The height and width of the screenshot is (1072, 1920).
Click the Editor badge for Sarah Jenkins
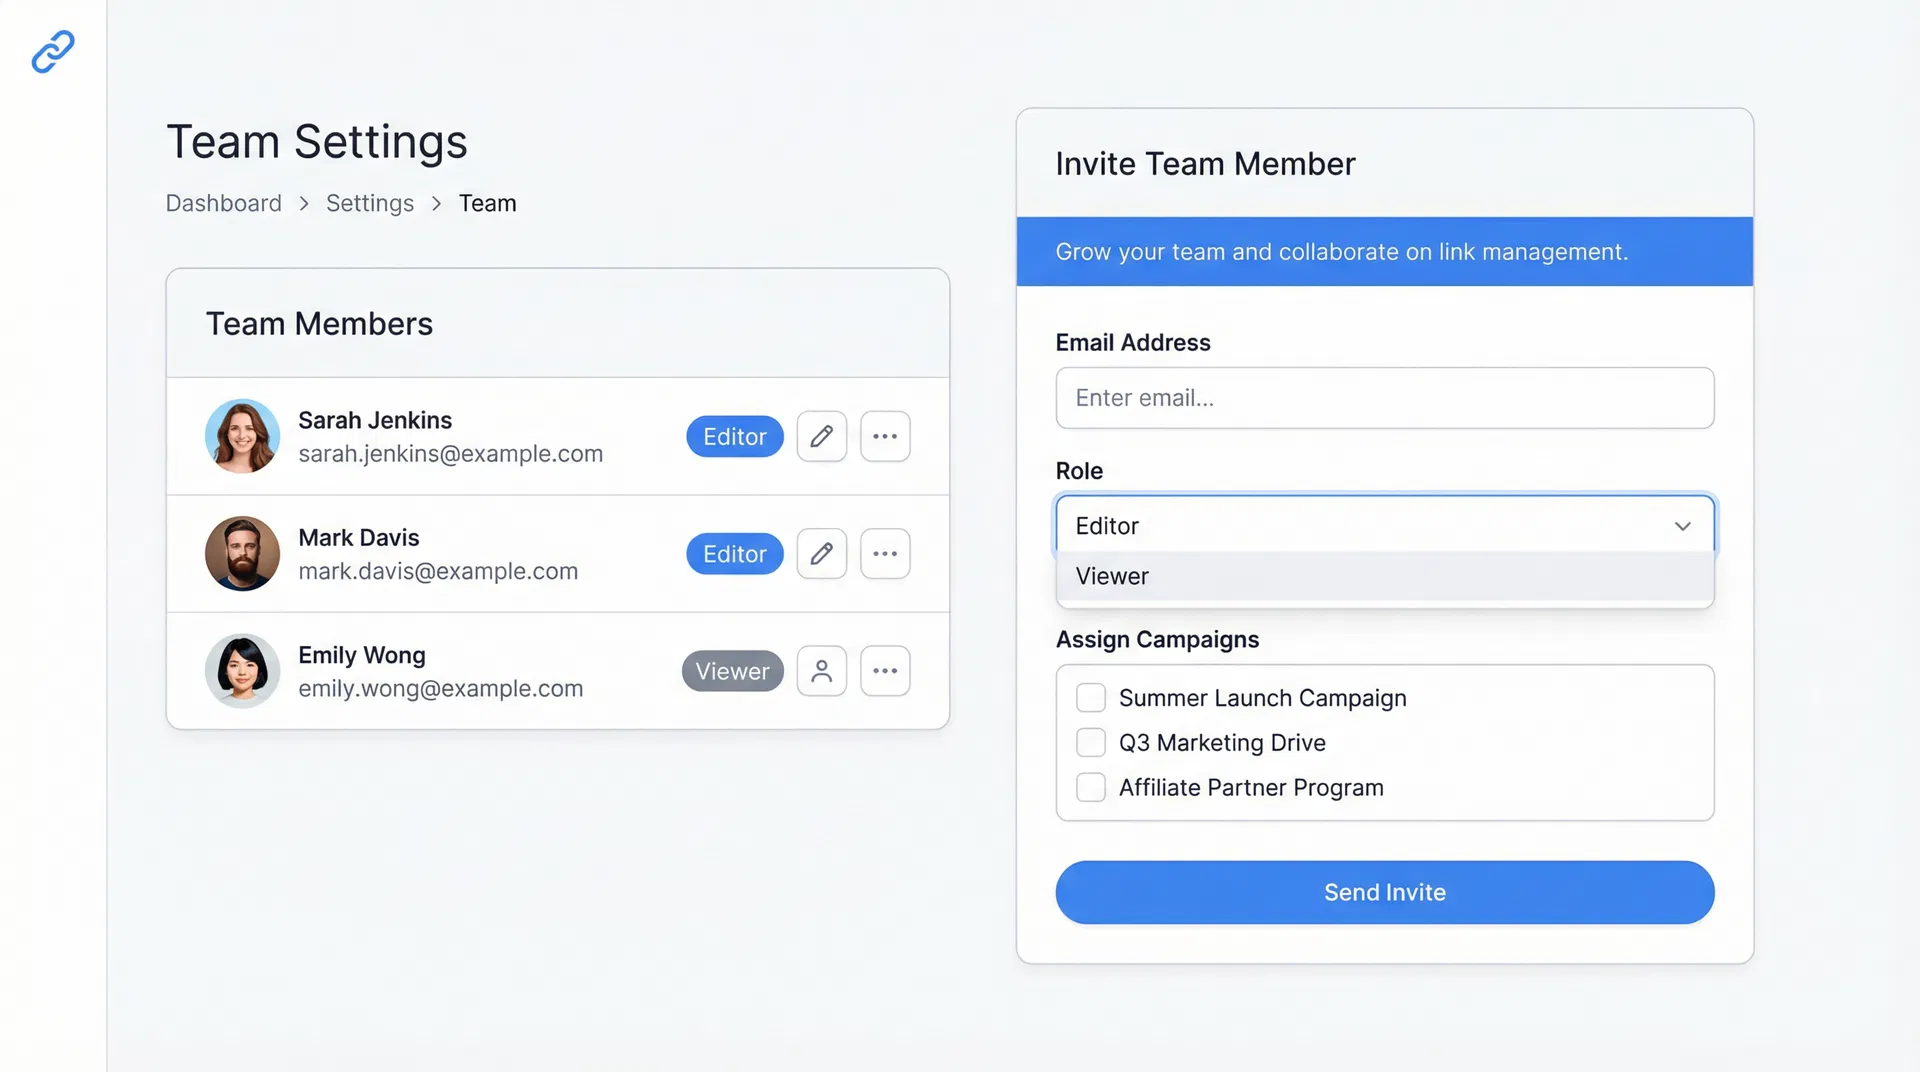tap(734, 436)
